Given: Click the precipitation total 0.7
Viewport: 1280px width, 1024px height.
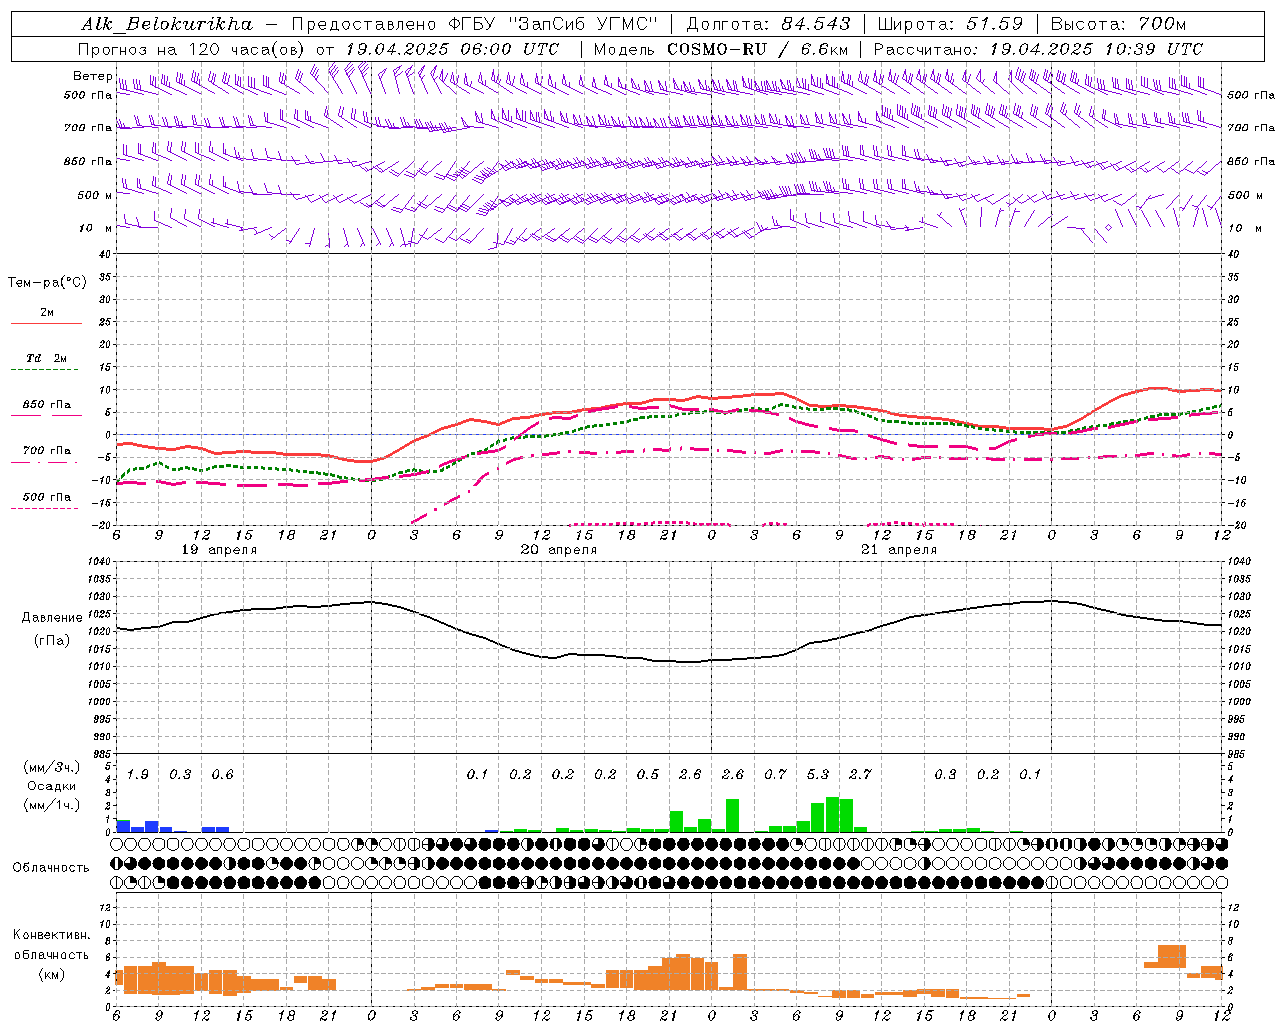Looking at the screenshot, I should coord(776,775).
